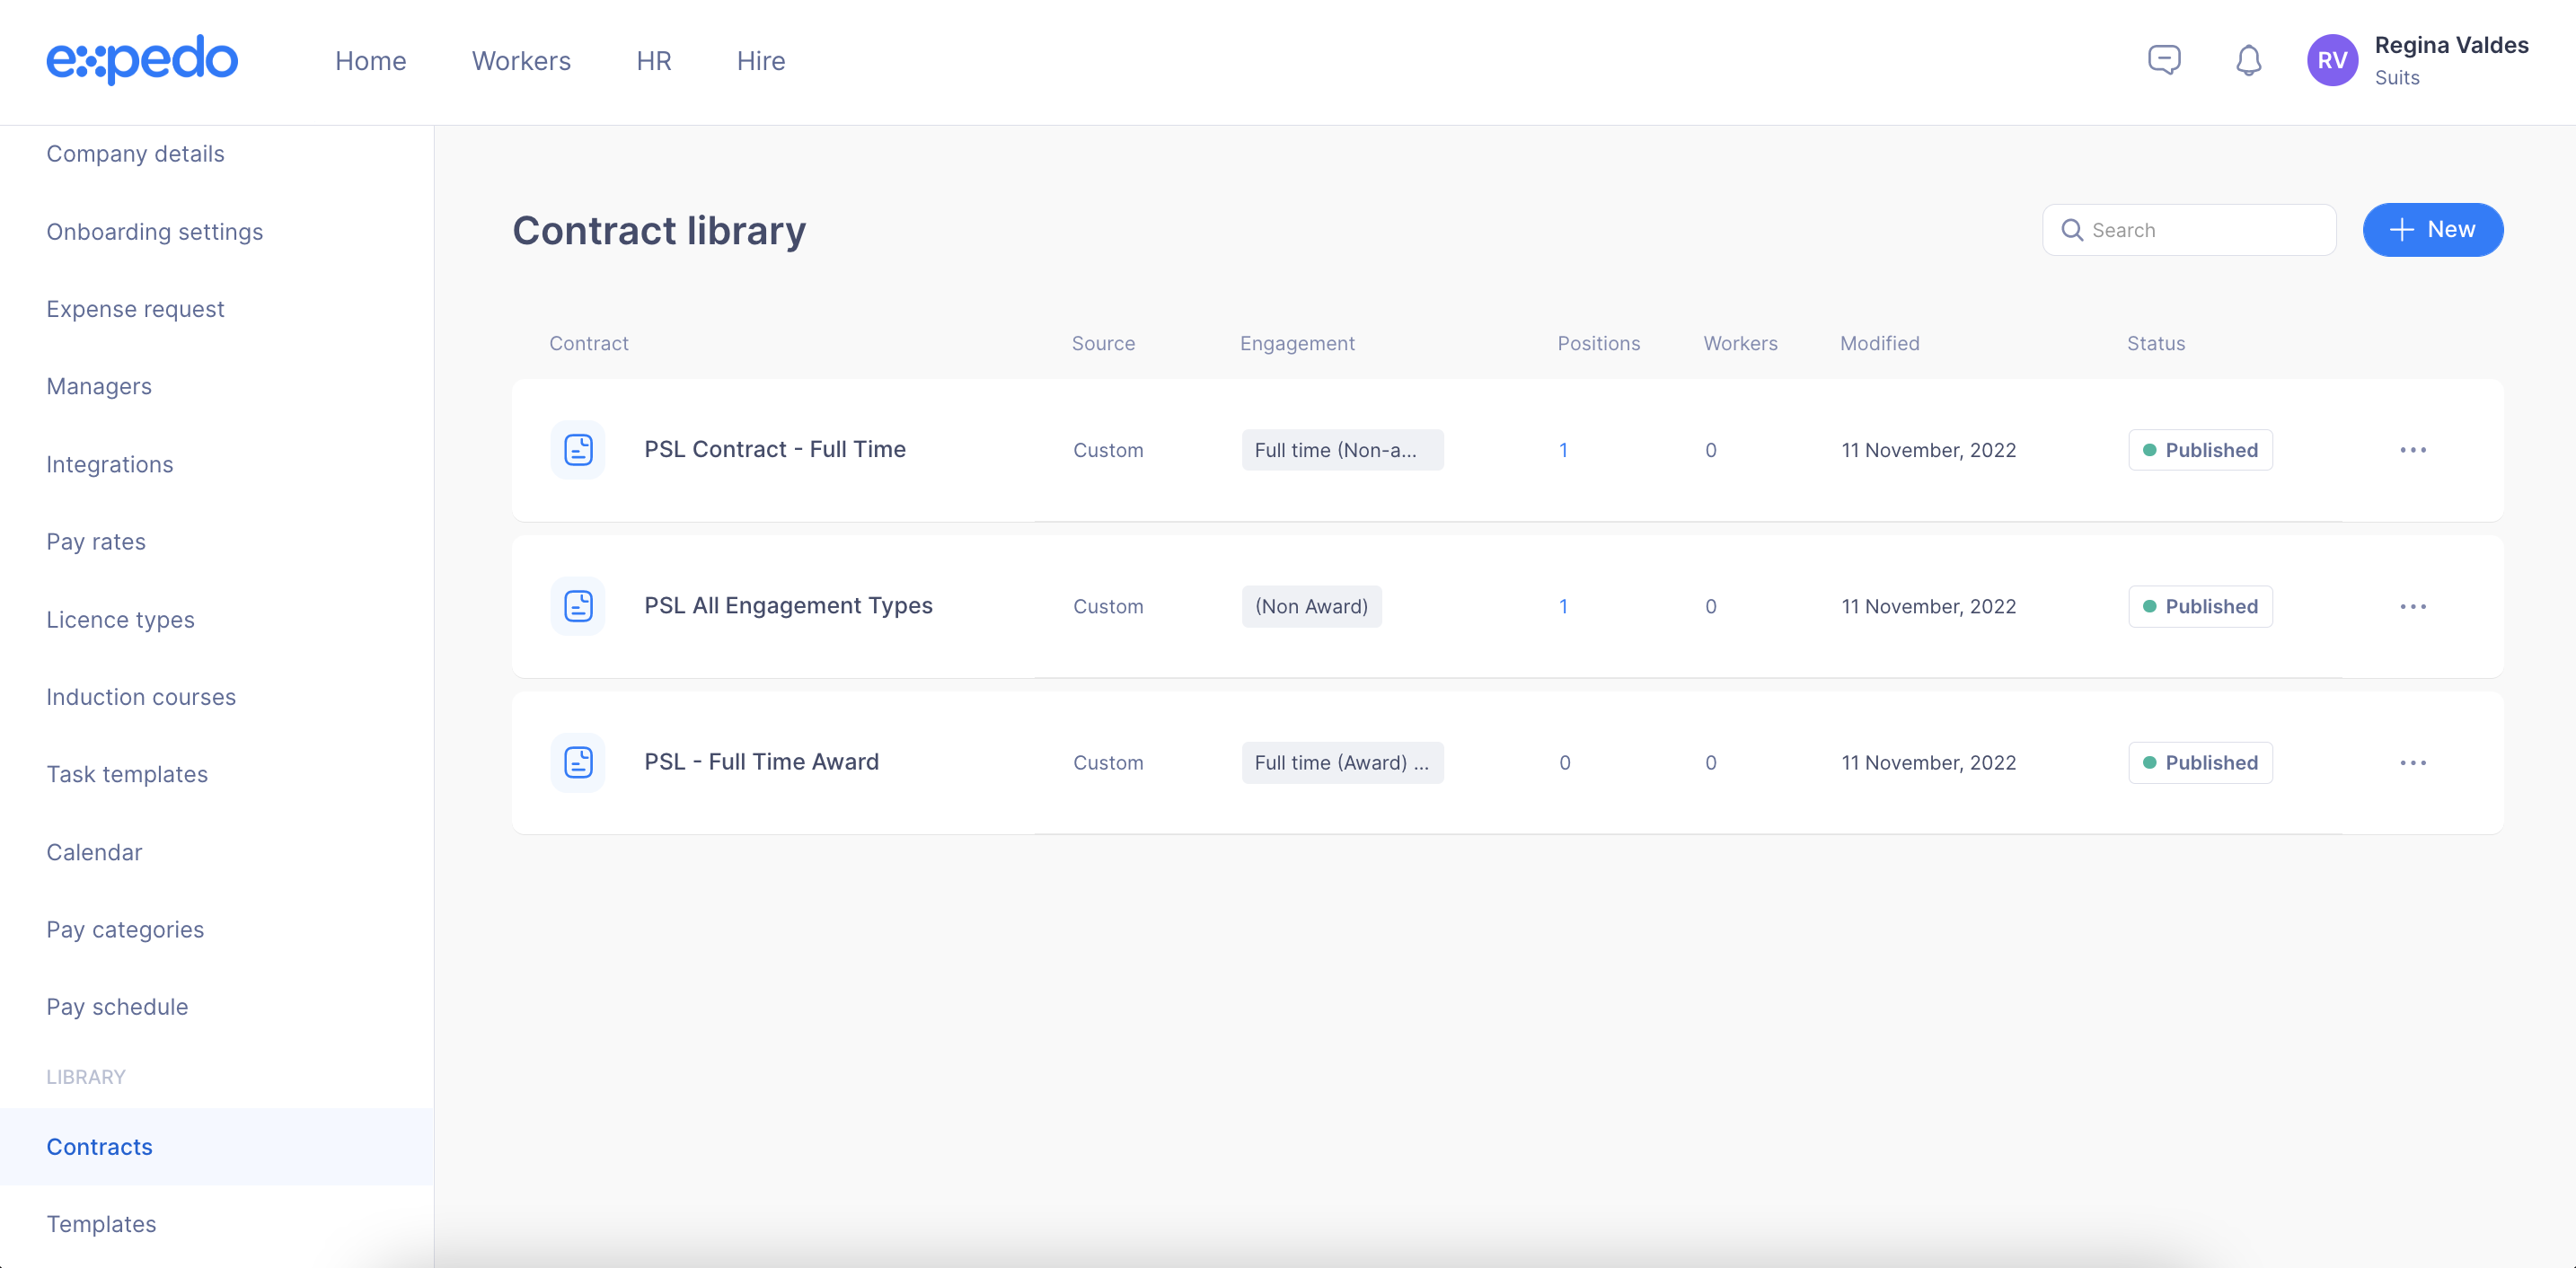Go to Managers page

pyautogui.click(x=99, y=386)
